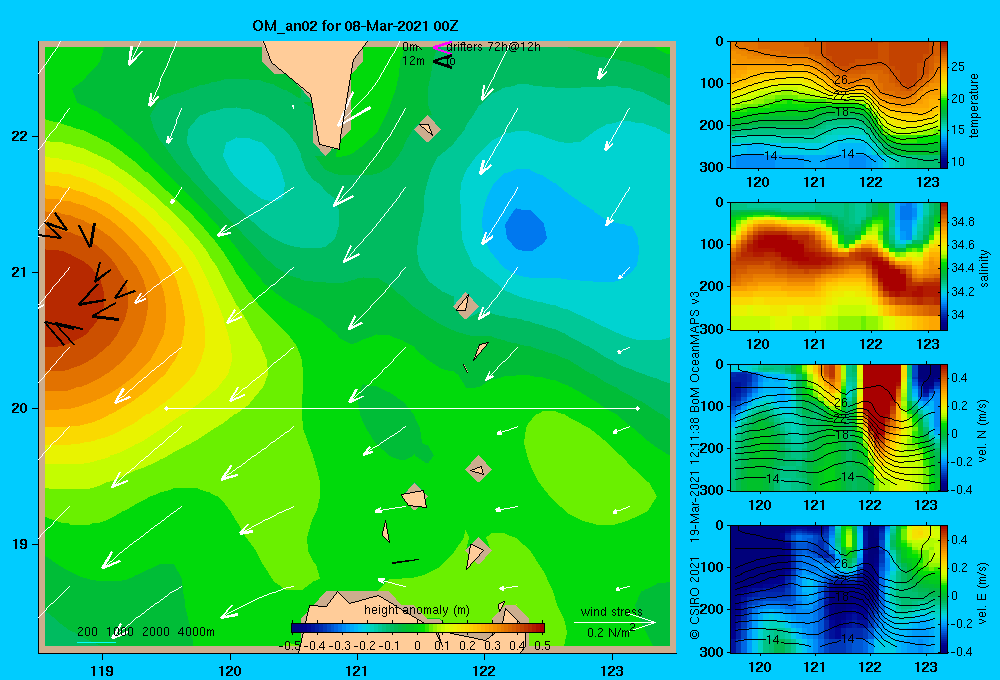
Task: Open the salinity cross-section panel
Action: (x=834, y=266)
